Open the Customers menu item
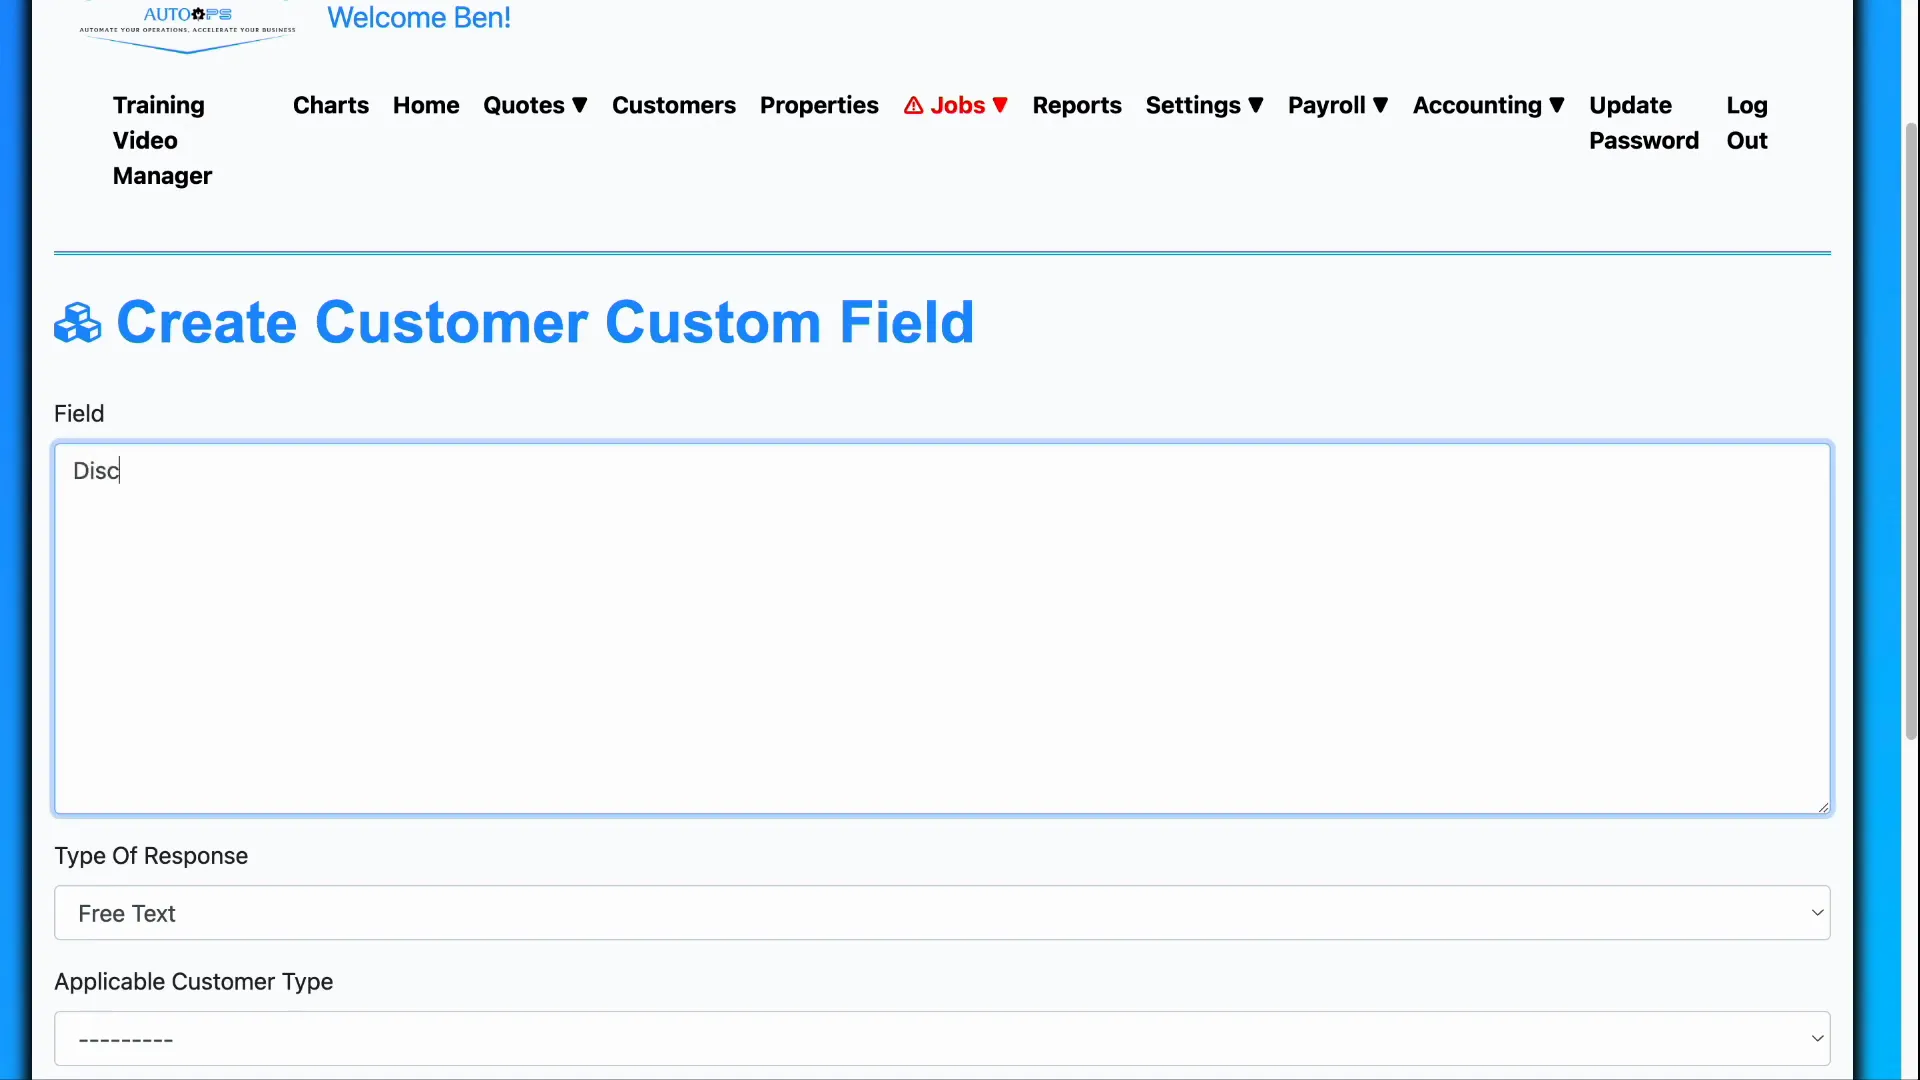The image size is (1920, 1080). pyautogui.click(x=674, y=105)
